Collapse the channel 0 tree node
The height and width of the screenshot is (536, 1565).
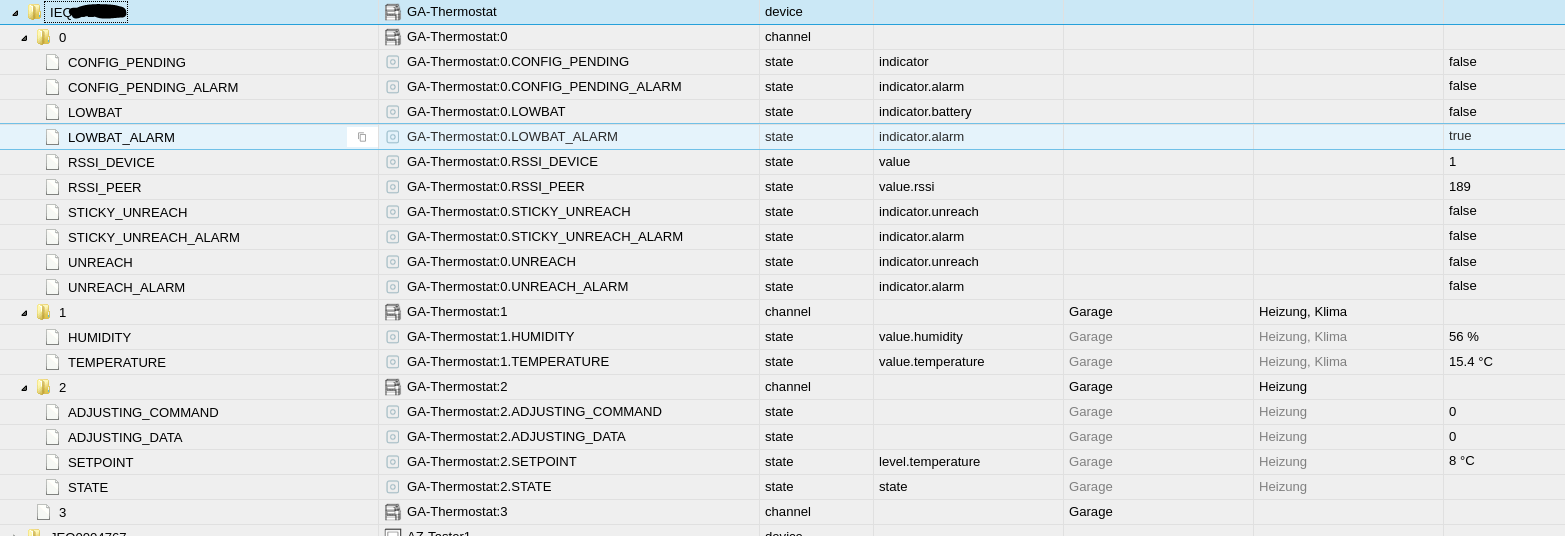point(24,38)
